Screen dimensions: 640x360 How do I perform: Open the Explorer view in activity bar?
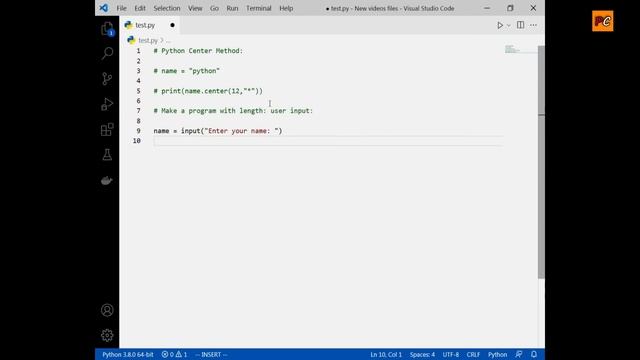pos(107,28)
